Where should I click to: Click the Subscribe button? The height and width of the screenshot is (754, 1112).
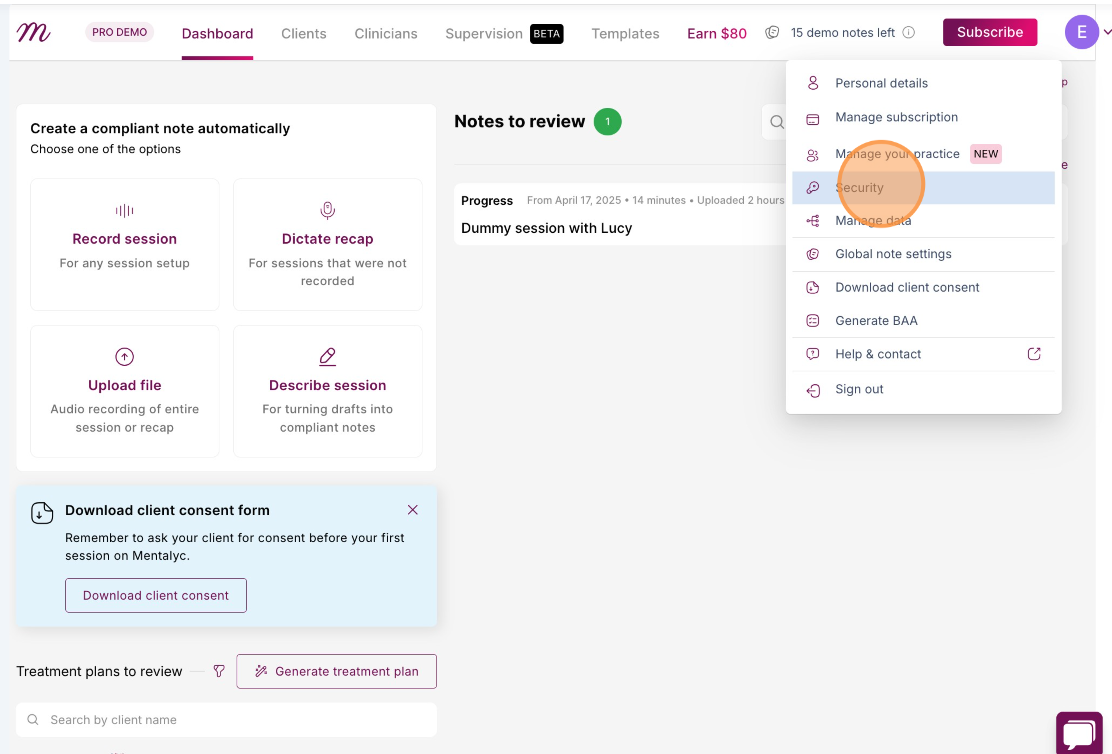pos(990,32)
